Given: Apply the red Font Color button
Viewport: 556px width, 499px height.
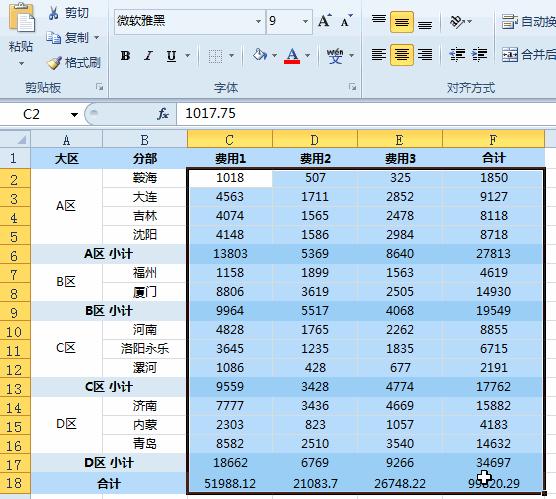Looking at the screenshot, I should (292, 56).
